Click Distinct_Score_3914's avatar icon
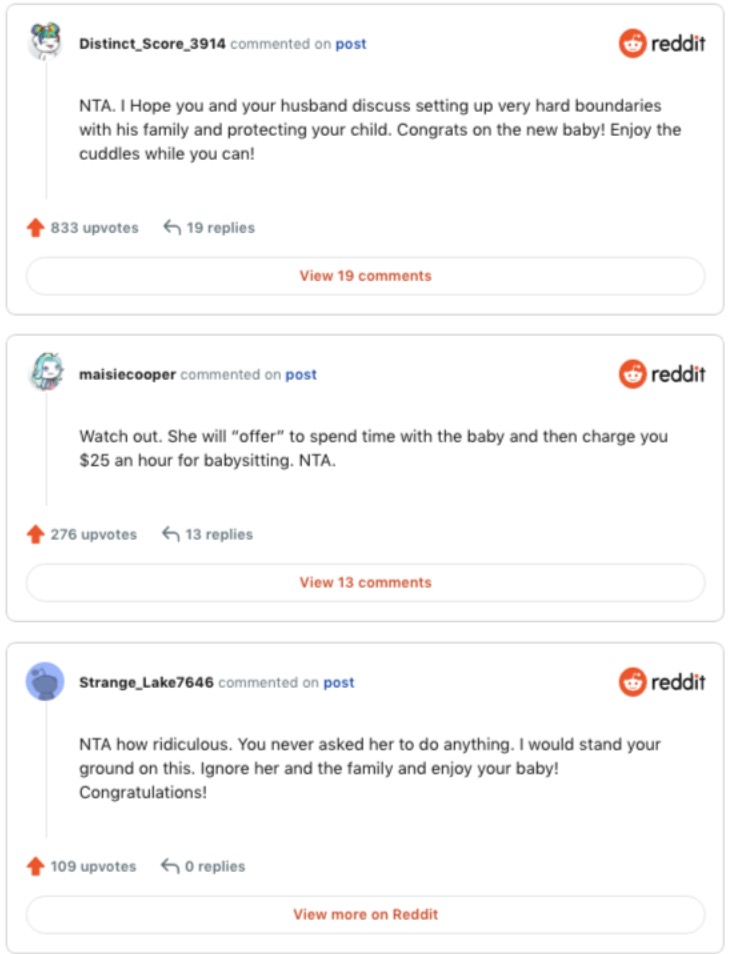Screen dimensions: 732x954 click(45, 43)
